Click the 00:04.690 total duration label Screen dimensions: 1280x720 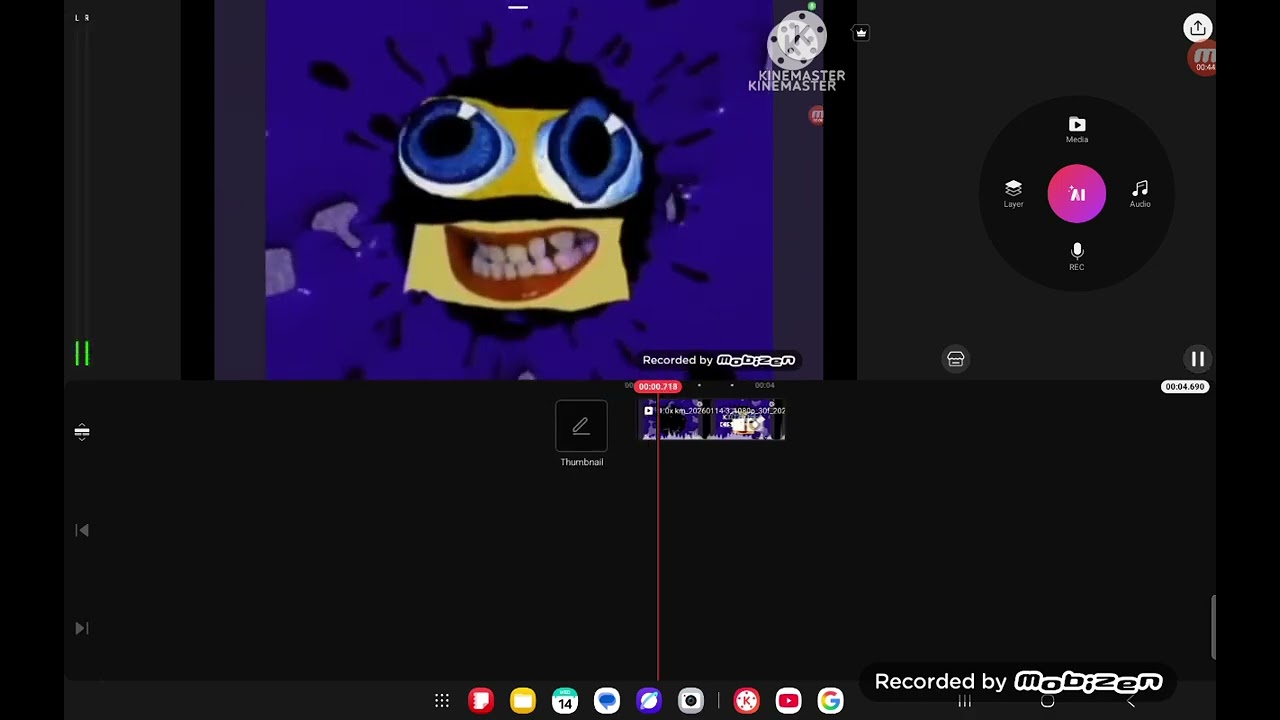coord(1185,386)
